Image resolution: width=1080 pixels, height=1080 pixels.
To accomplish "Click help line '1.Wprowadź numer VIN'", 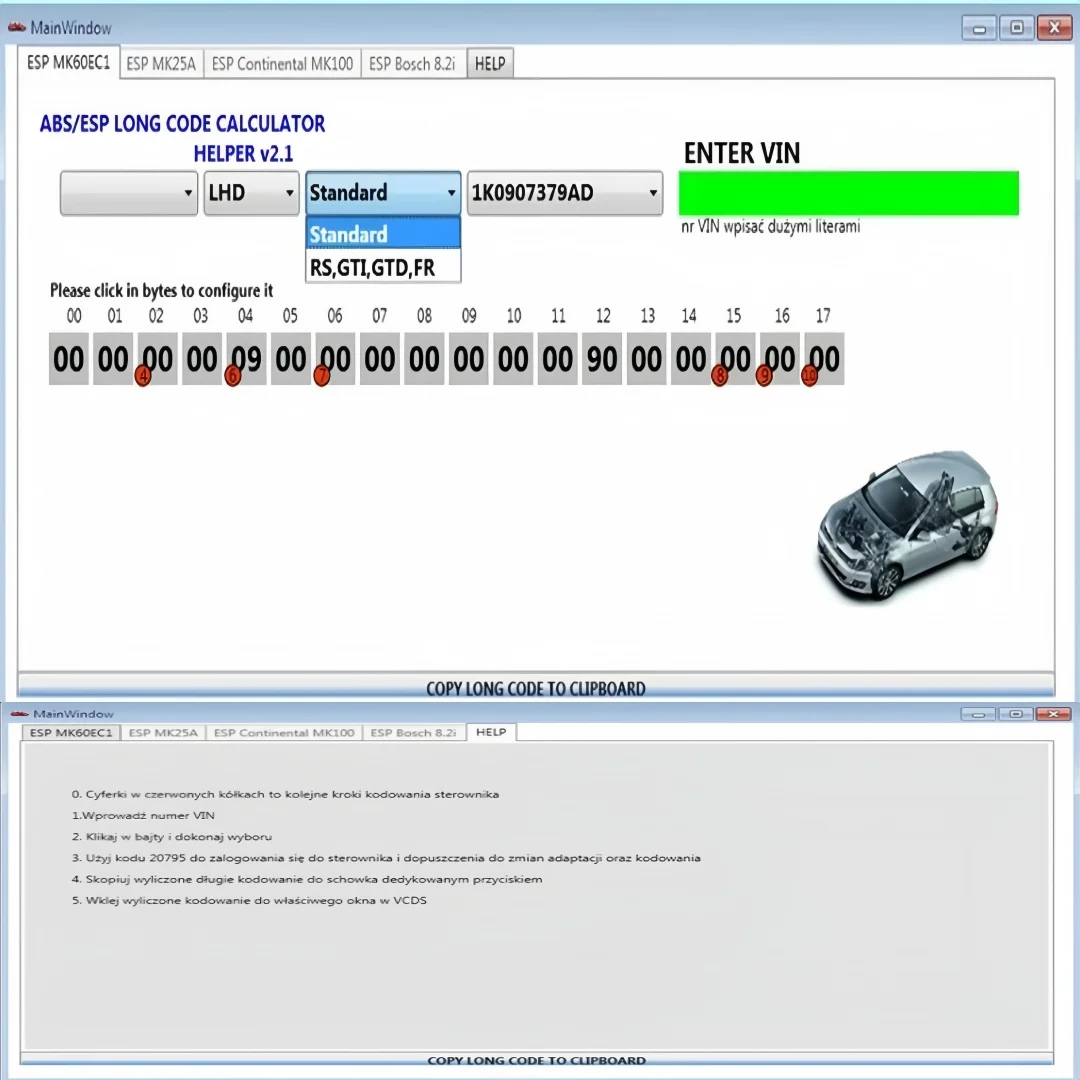I will pyautogui.click(x=143, y=816).
